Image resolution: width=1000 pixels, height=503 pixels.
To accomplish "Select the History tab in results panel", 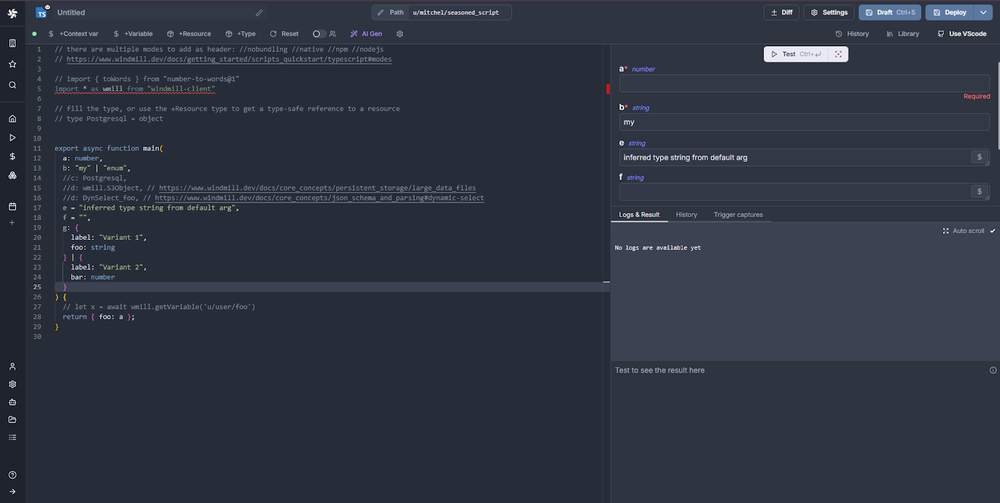I will point(686,215).
